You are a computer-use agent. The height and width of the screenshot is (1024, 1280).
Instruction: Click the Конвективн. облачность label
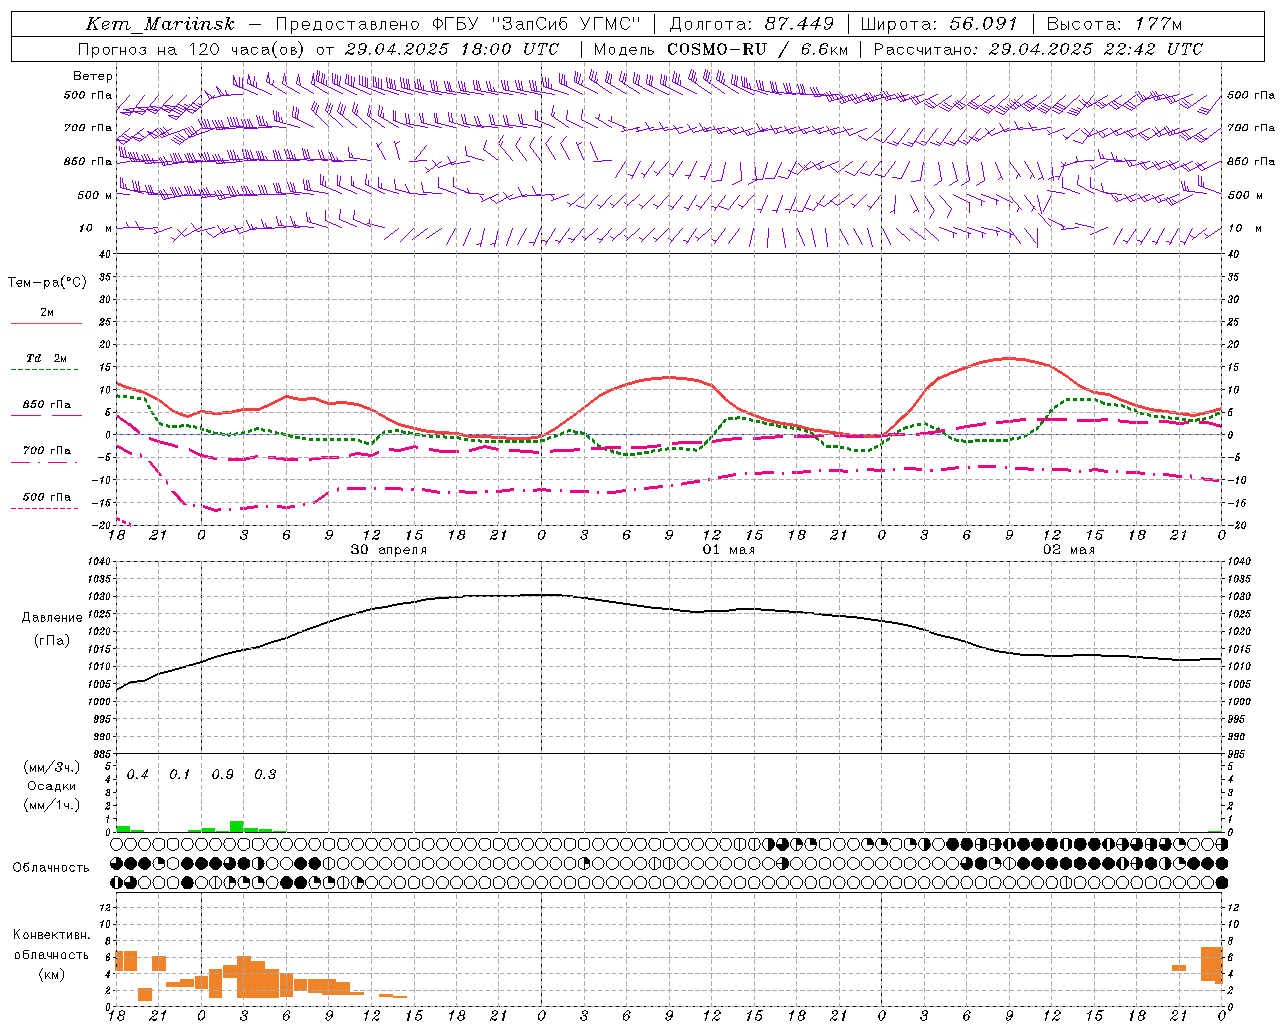point(51,945)
